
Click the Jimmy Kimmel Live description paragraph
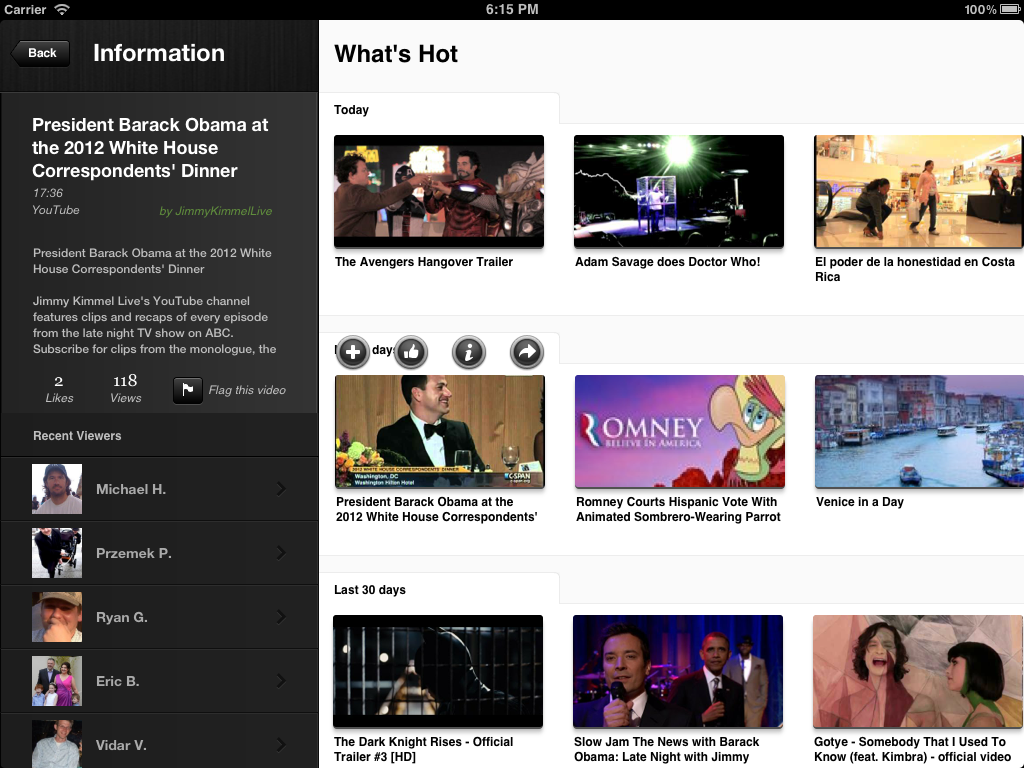pyautogui.click(x=154, y=325)
